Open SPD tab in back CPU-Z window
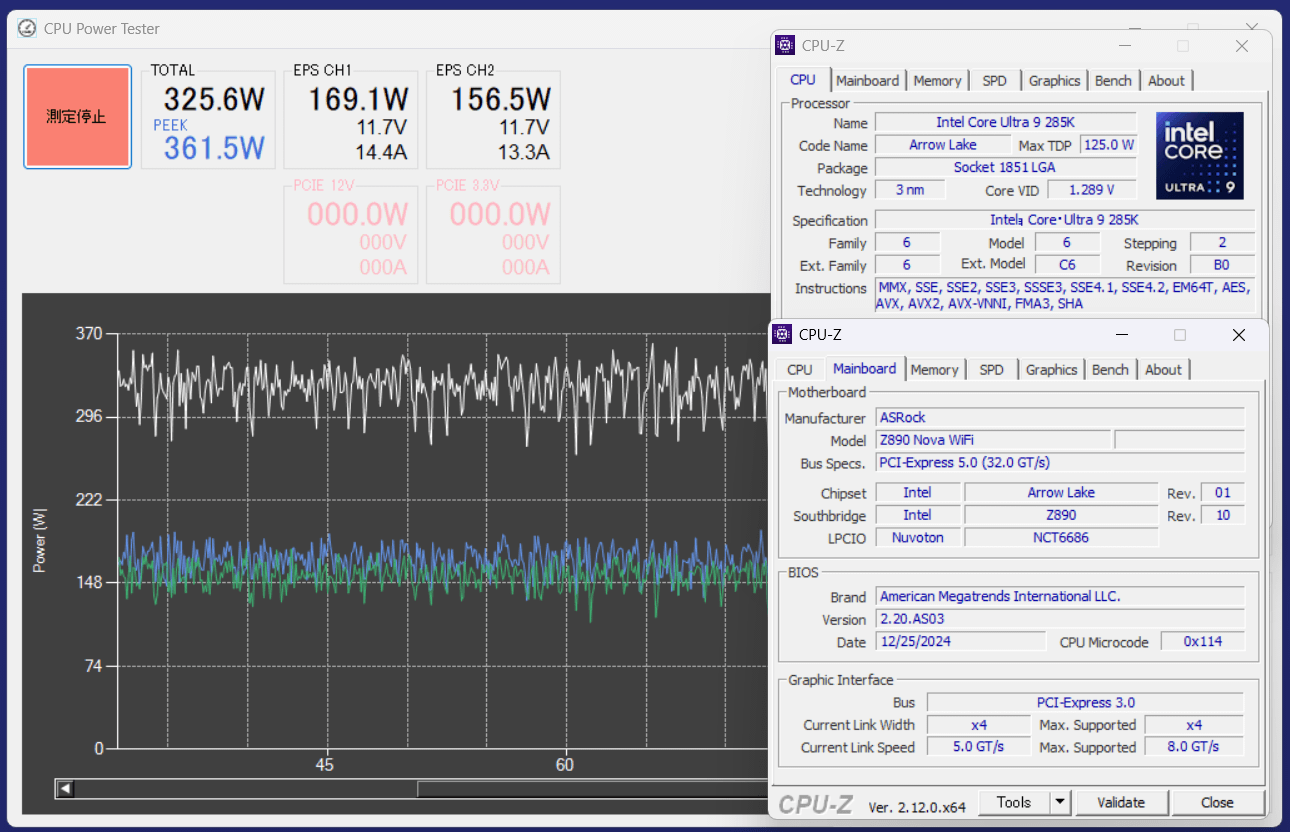This screenshot has height=832, width=1290. [x=995, y=81]
